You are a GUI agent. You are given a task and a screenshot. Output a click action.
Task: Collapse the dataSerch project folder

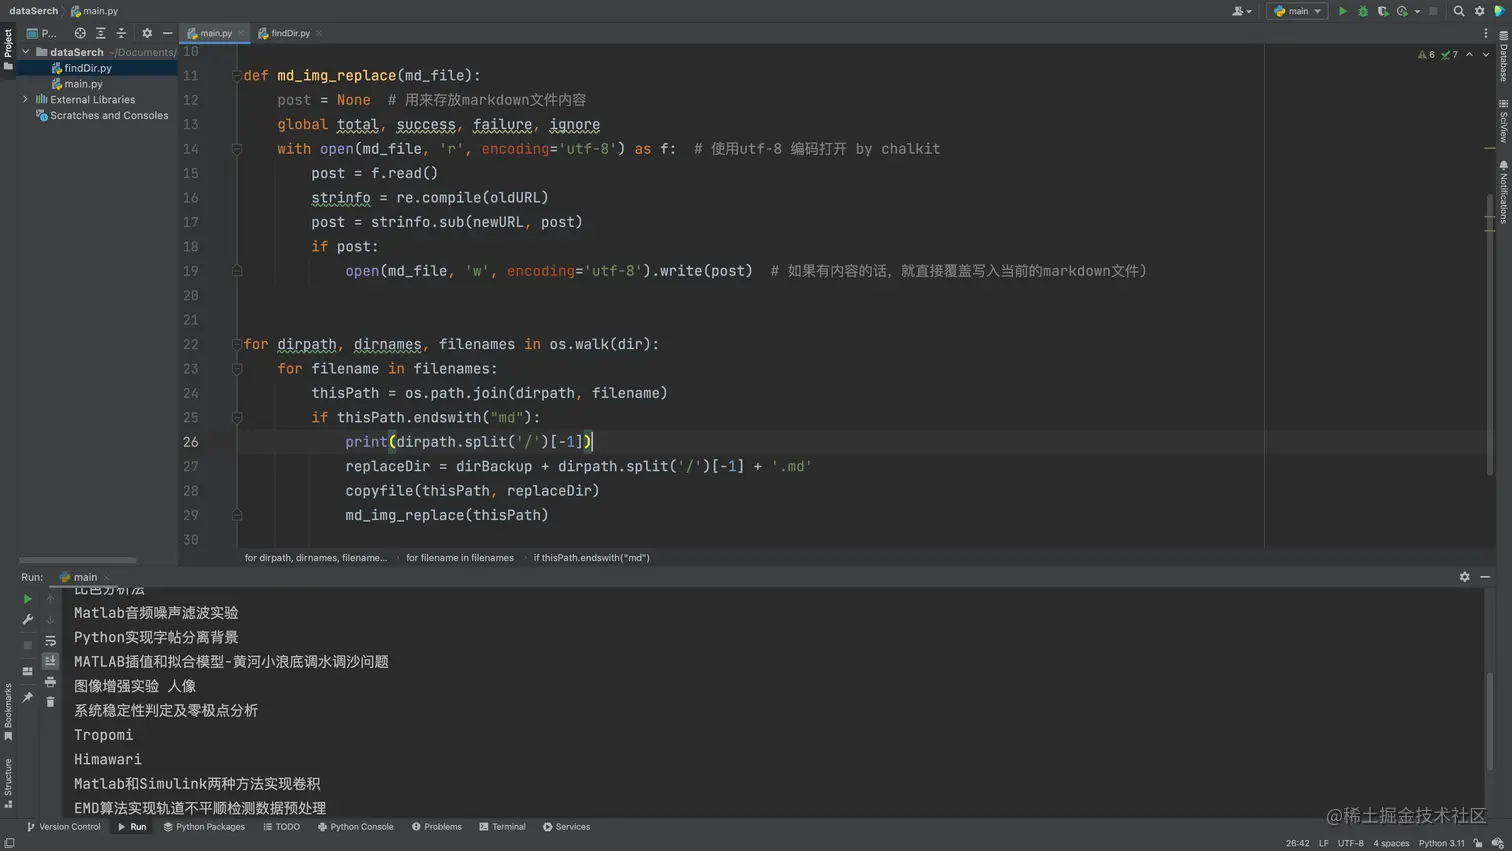pos(26,52)
